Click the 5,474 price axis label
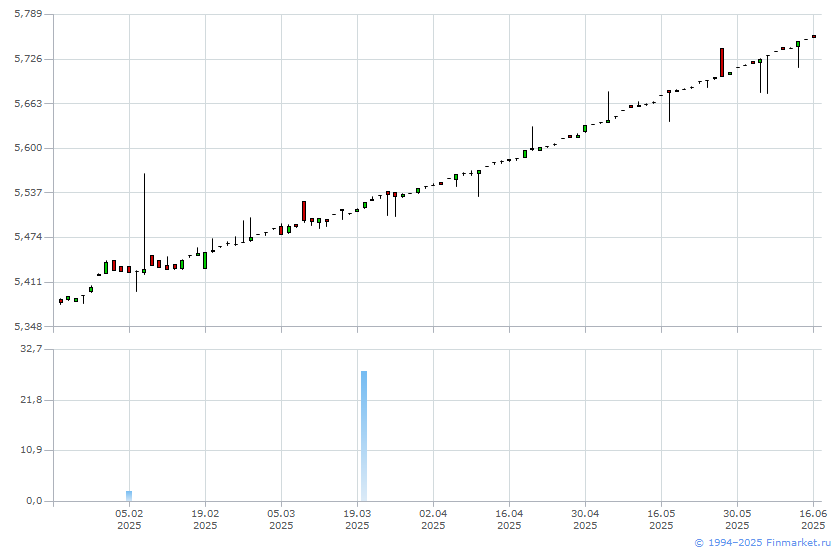Screen dimensions: 840x550 click(28, 237)
